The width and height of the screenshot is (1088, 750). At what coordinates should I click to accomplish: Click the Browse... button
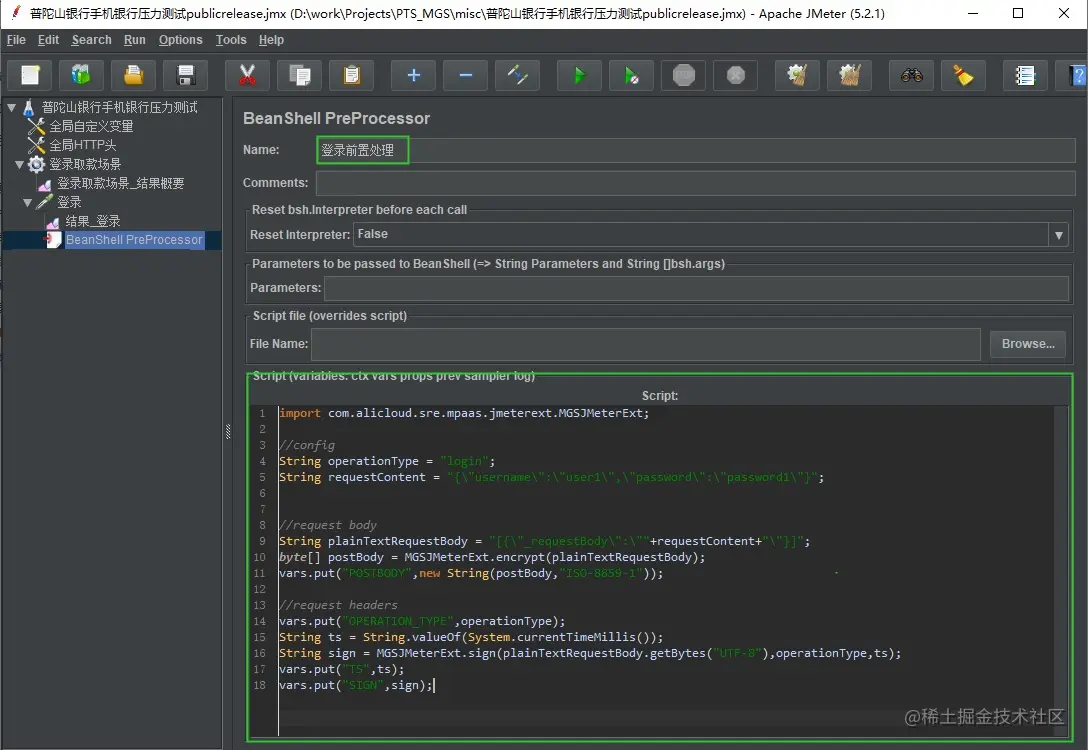(x=1027, y=344)
